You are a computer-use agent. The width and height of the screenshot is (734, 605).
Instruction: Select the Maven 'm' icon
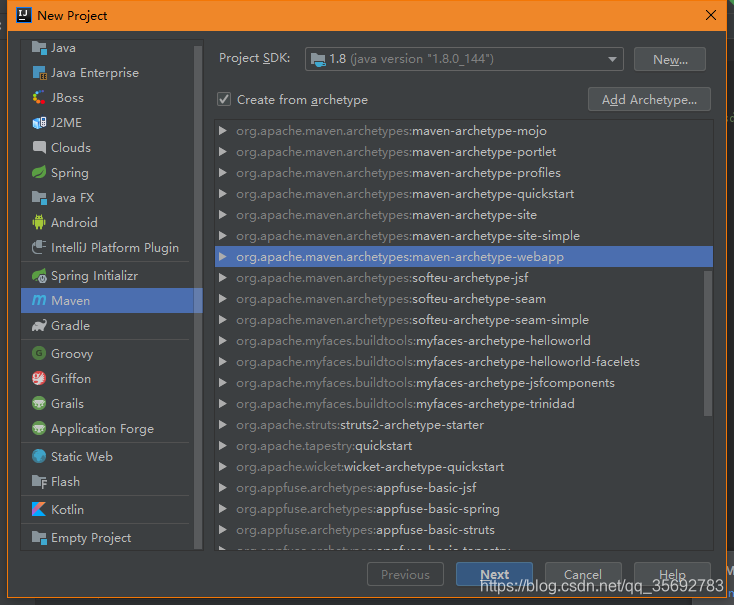39,300
